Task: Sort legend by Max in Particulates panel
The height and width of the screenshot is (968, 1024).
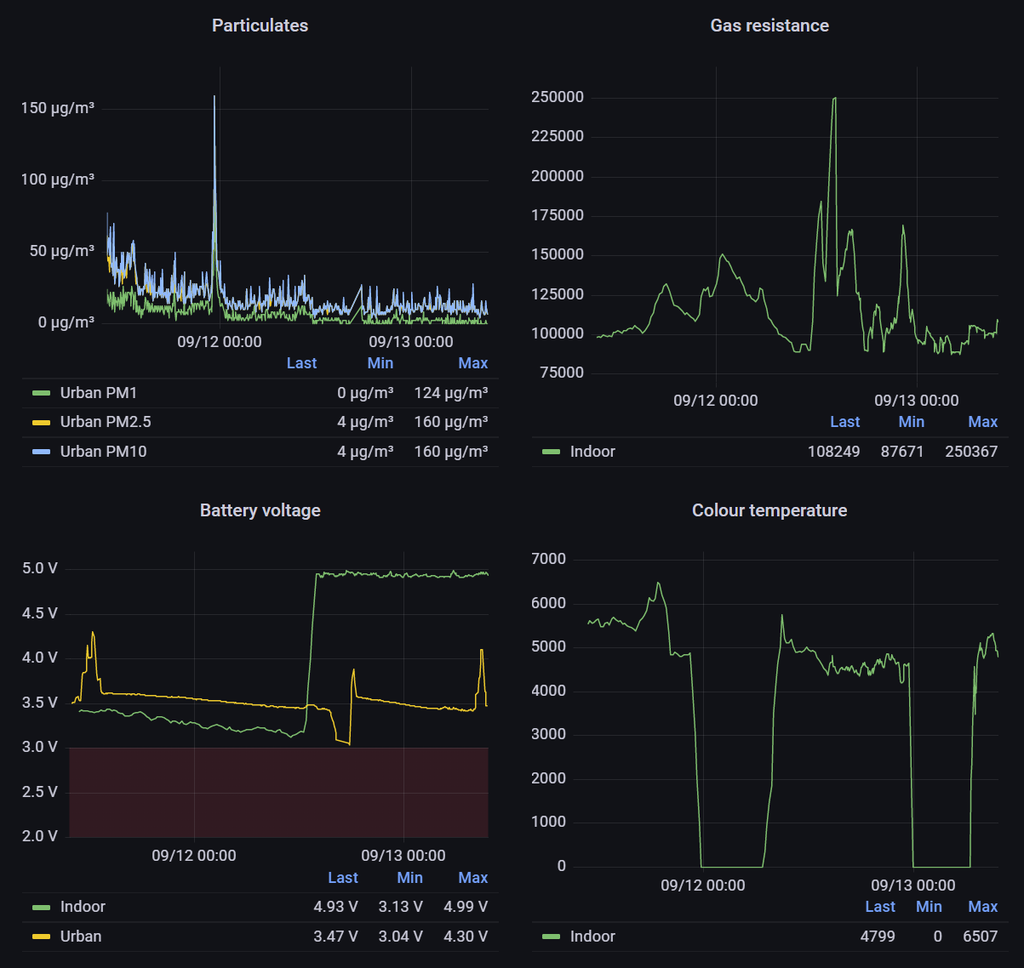Action: 473,363
